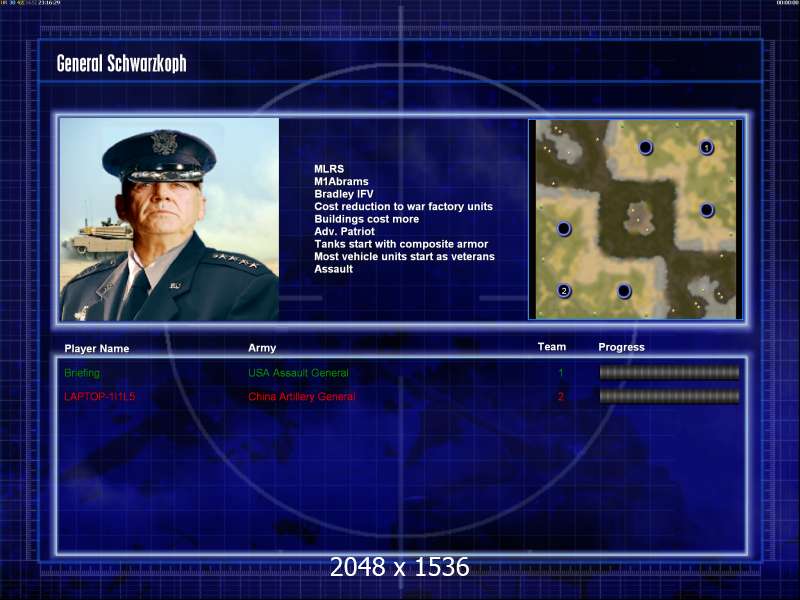
Task: Click the 'Assault' line in ability list
Action: [x=333, y=269]
